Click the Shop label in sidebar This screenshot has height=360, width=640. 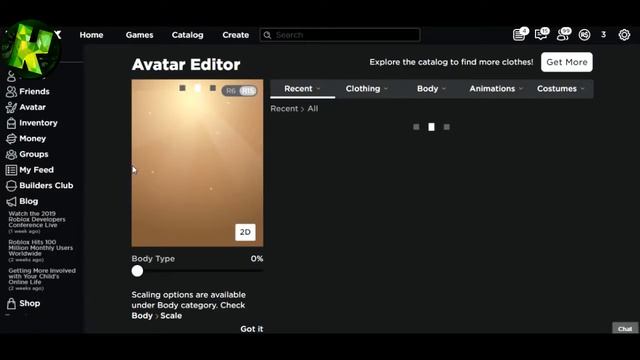(x=29, y=303)
